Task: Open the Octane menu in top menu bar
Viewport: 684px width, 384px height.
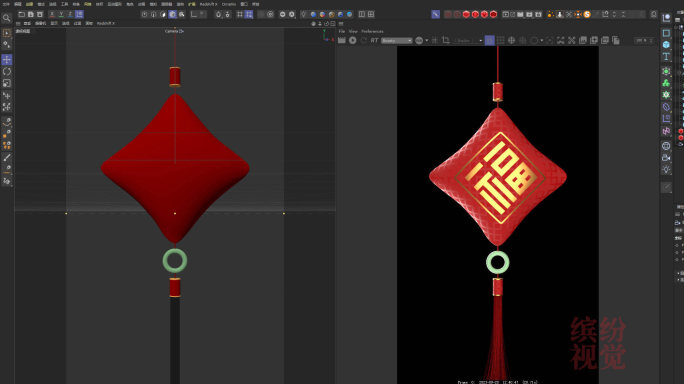Action: coord(229,4)
